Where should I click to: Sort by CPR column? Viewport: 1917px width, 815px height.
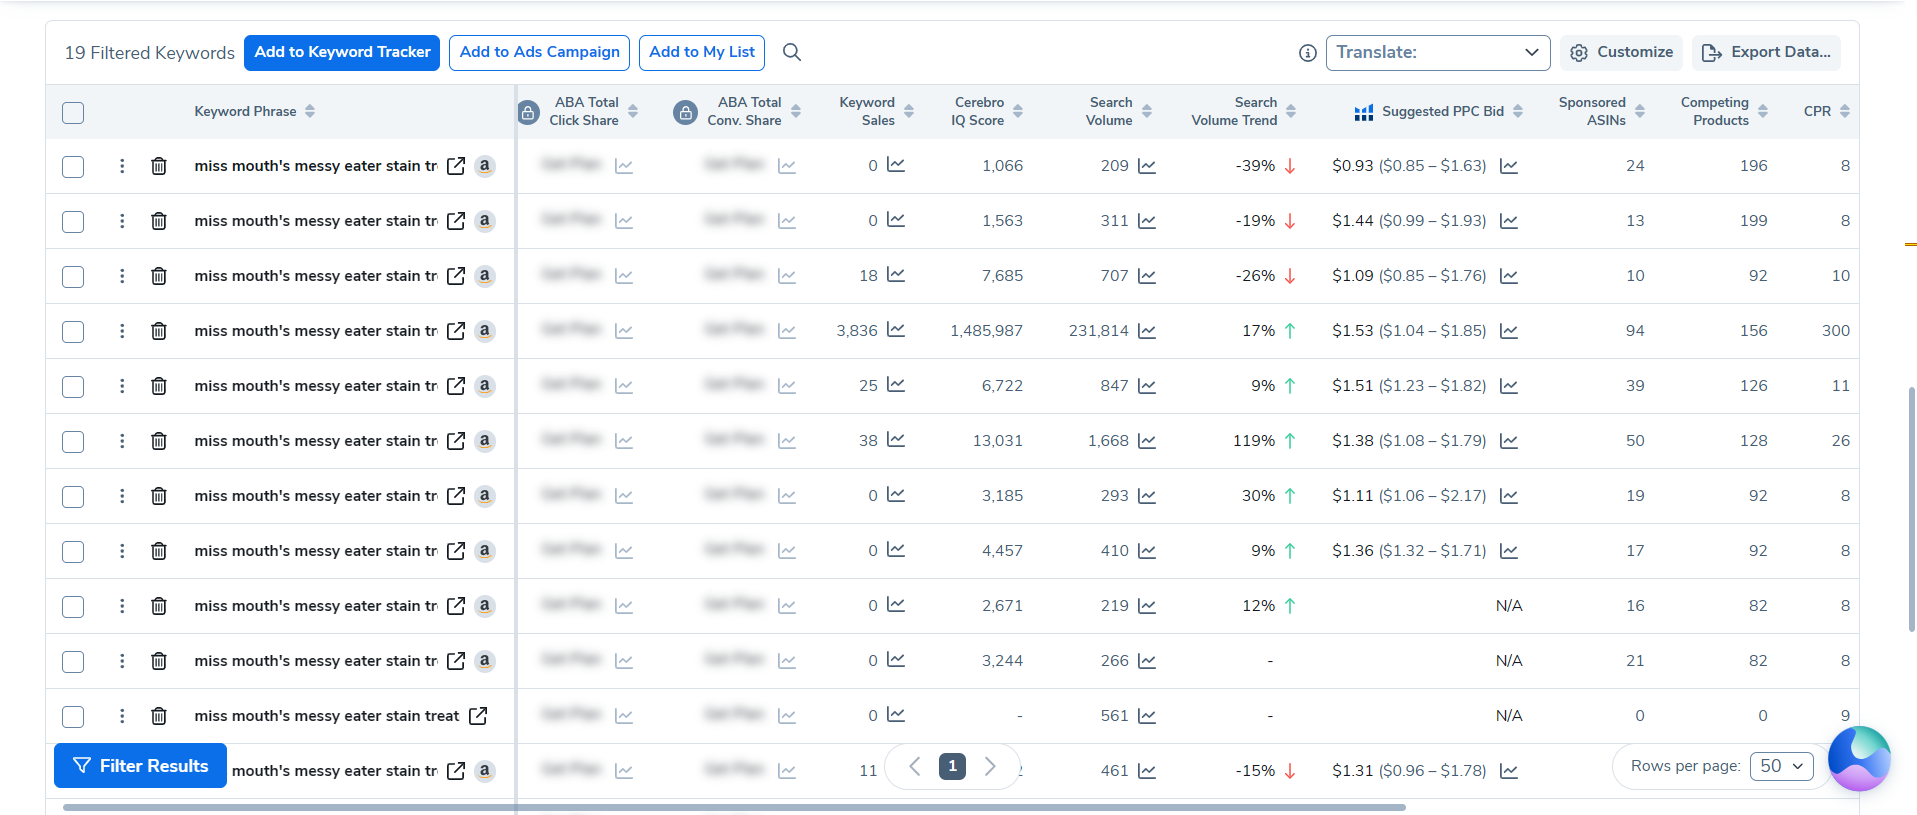point(1845,111)
